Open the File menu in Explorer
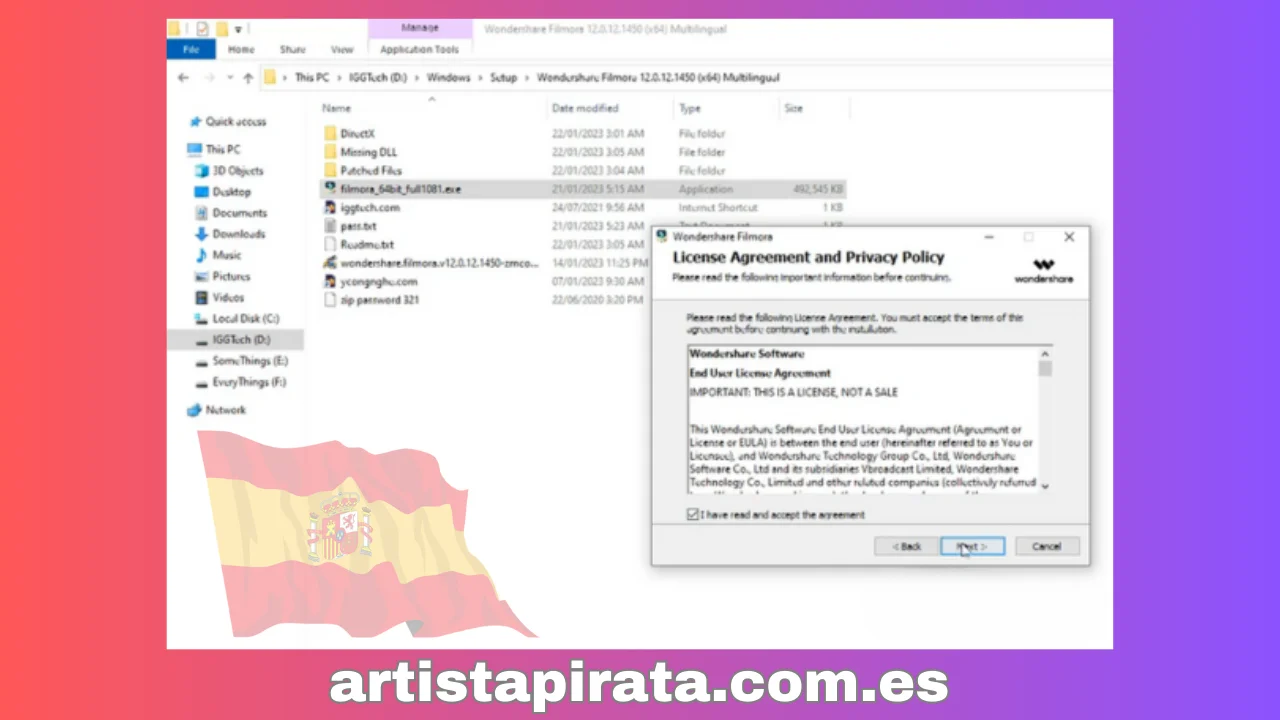The width and height of the screenshot is (1280, 720). point(191,49)
